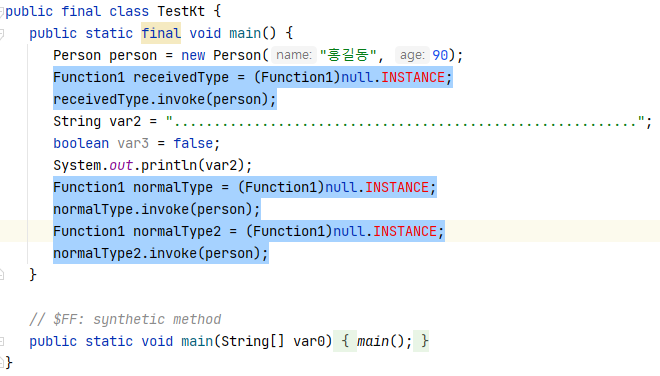
Task: Click the dotted string literal of var2
Action: (x=405, y=122)
